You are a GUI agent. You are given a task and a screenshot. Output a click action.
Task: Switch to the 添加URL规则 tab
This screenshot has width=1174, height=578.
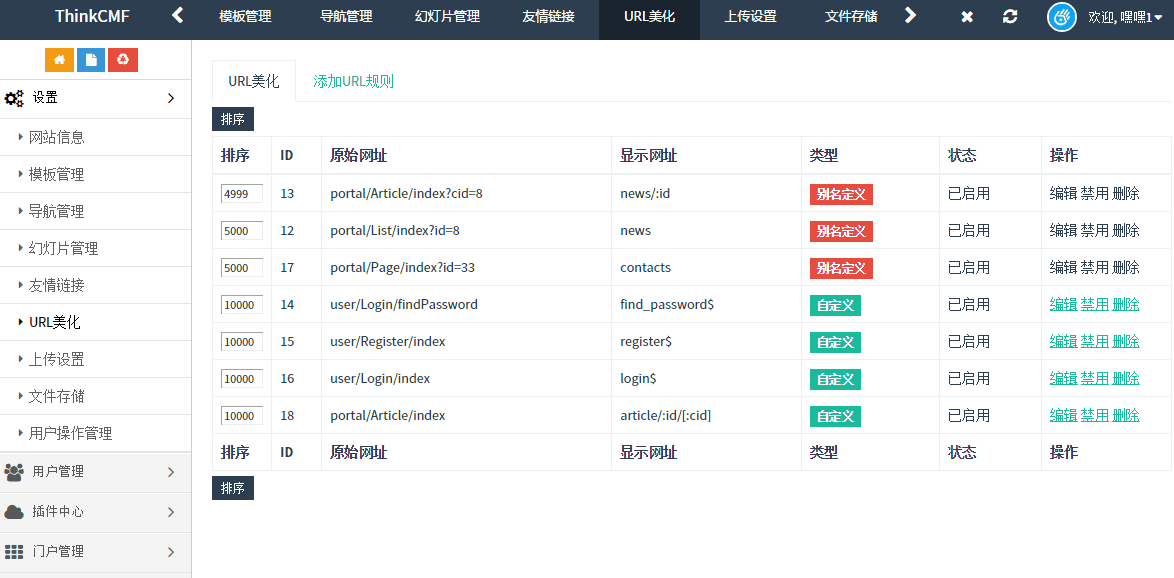pyautogui.click(x=353, y=81)
